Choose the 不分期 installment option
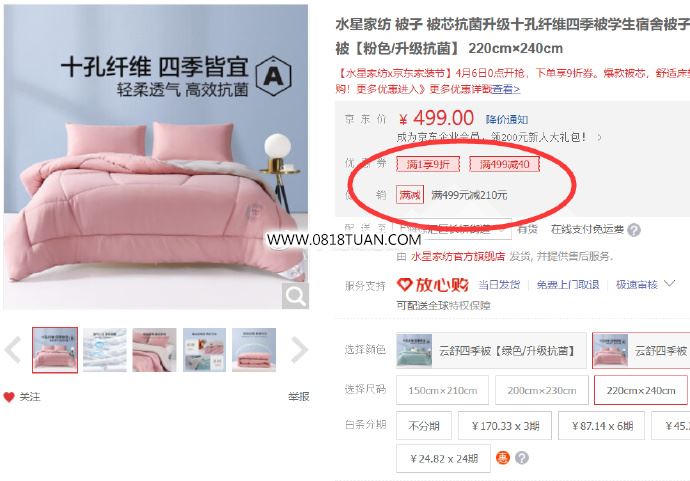Viewport: 690px width, 481px height. pyautogui.click(x=424, y=426)
